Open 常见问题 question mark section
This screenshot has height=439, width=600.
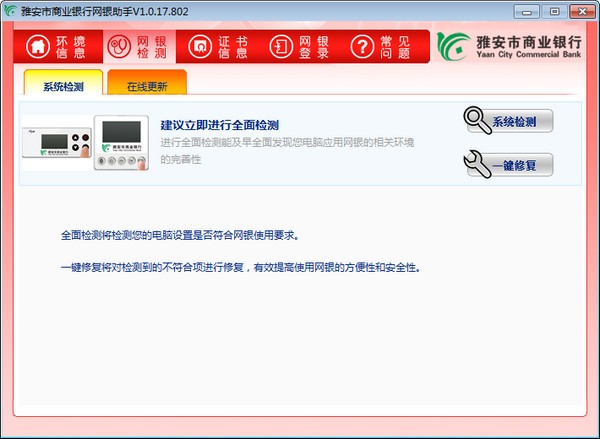point(381,46)
